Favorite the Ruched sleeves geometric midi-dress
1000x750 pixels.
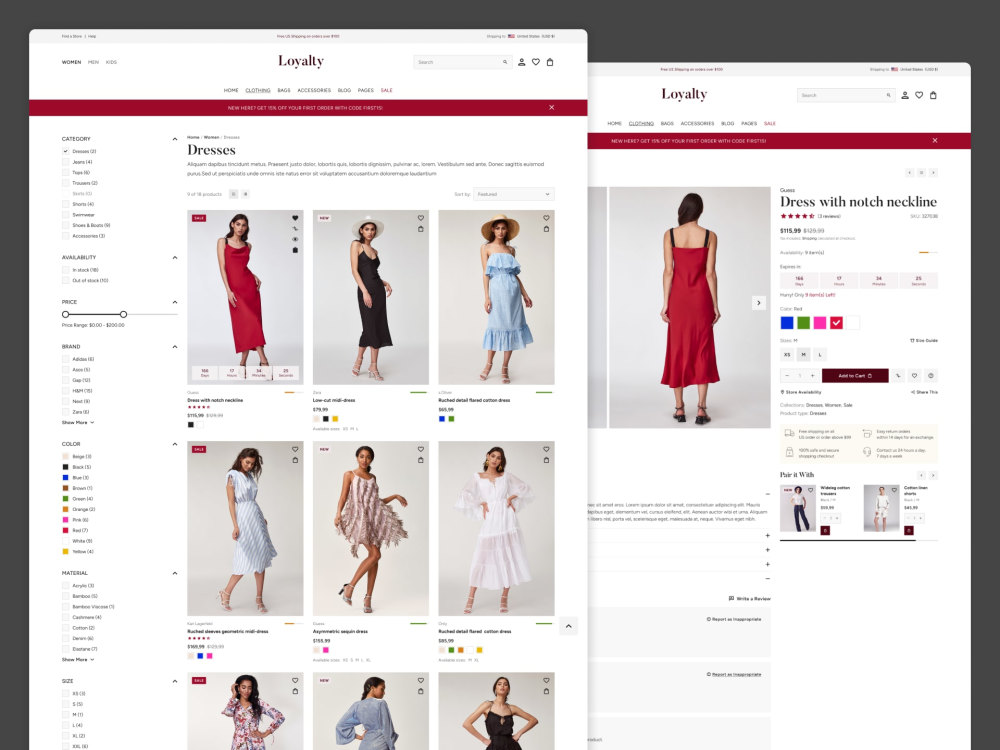(295, 449)
